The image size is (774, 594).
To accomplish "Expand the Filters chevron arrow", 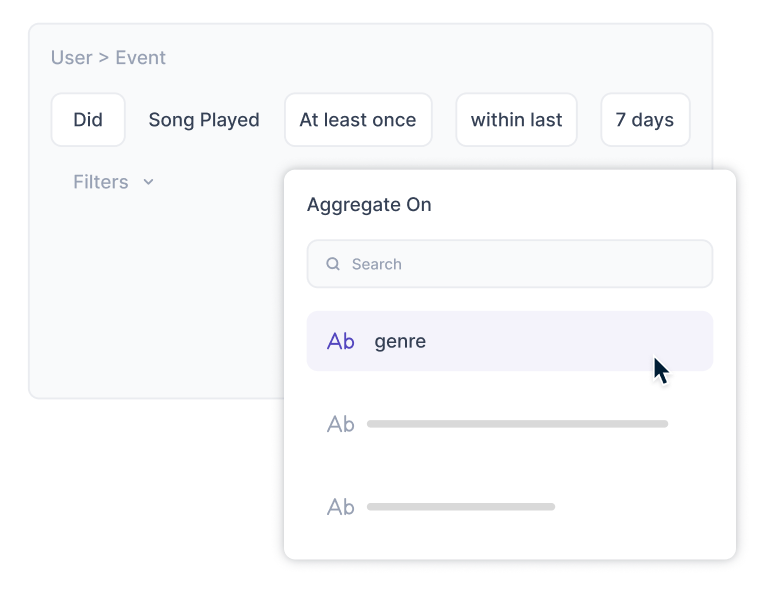I will (149, 182).
